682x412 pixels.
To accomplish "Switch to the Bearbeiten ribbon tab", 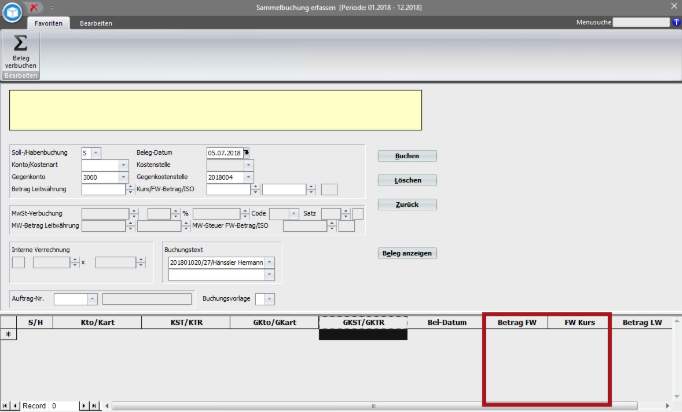I will tap(97, 22).
